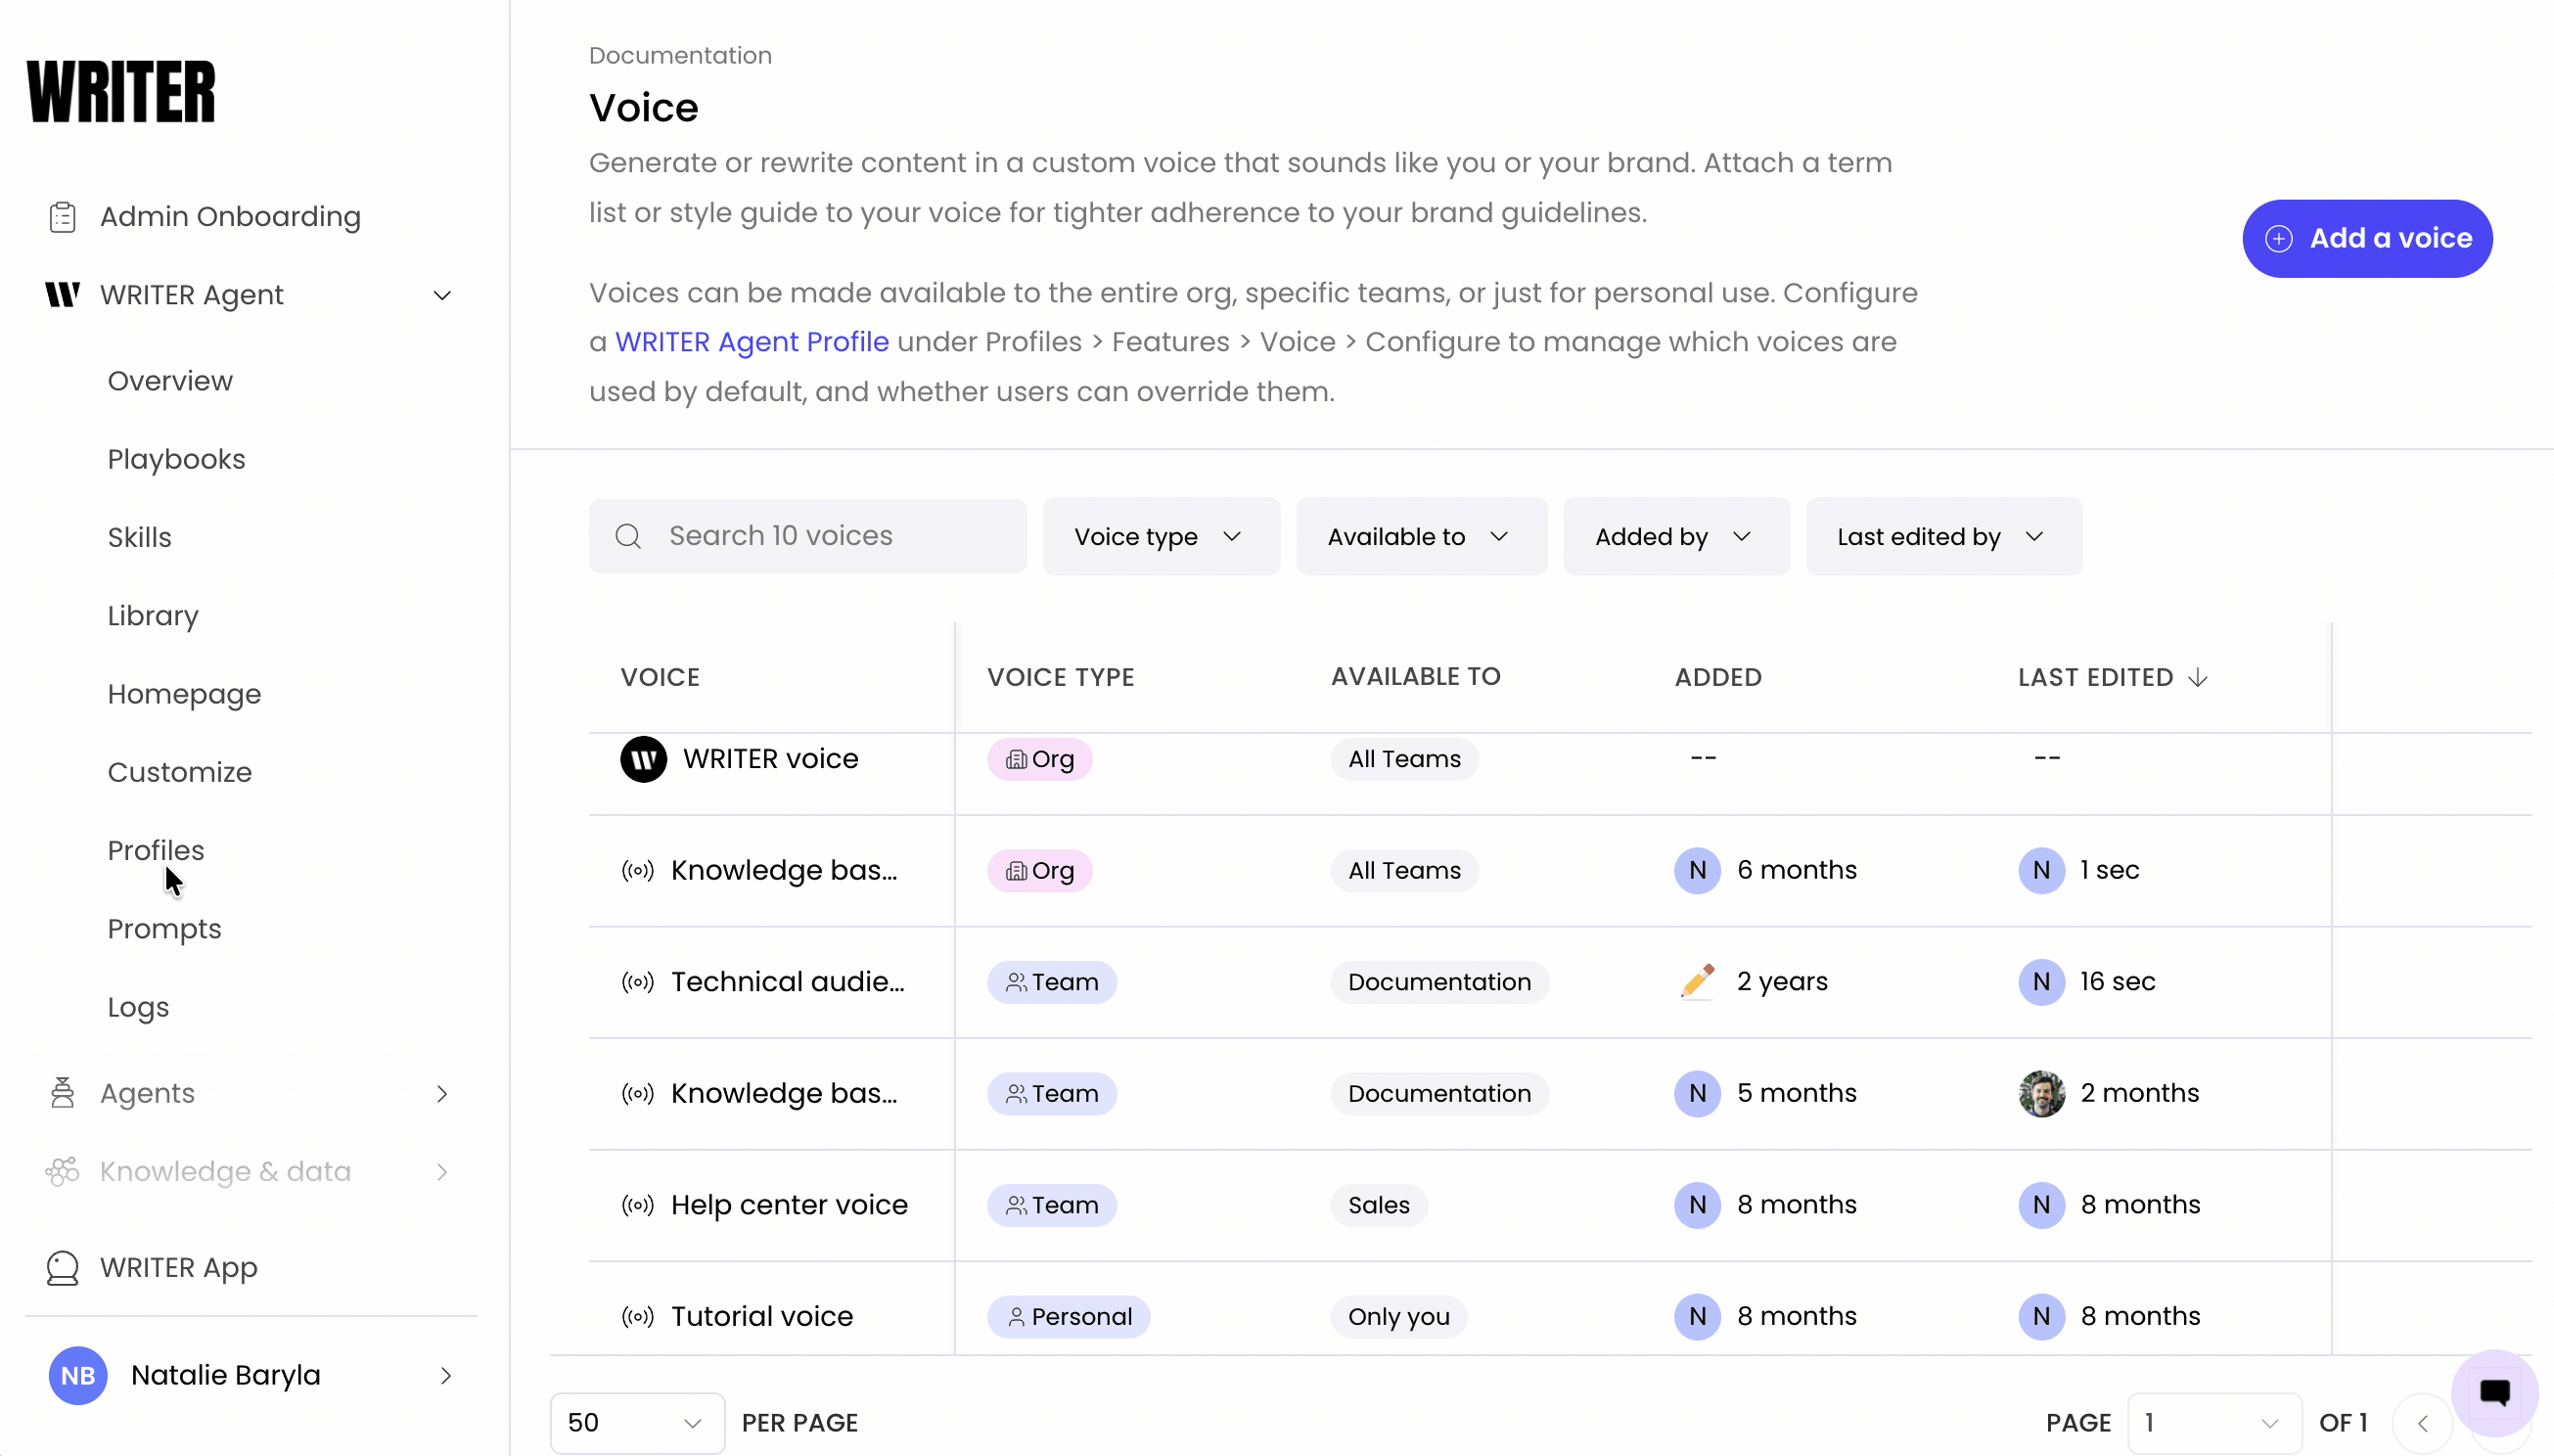
Task: Open the Available to filter dropdown
Action: tap(1421, 536)
